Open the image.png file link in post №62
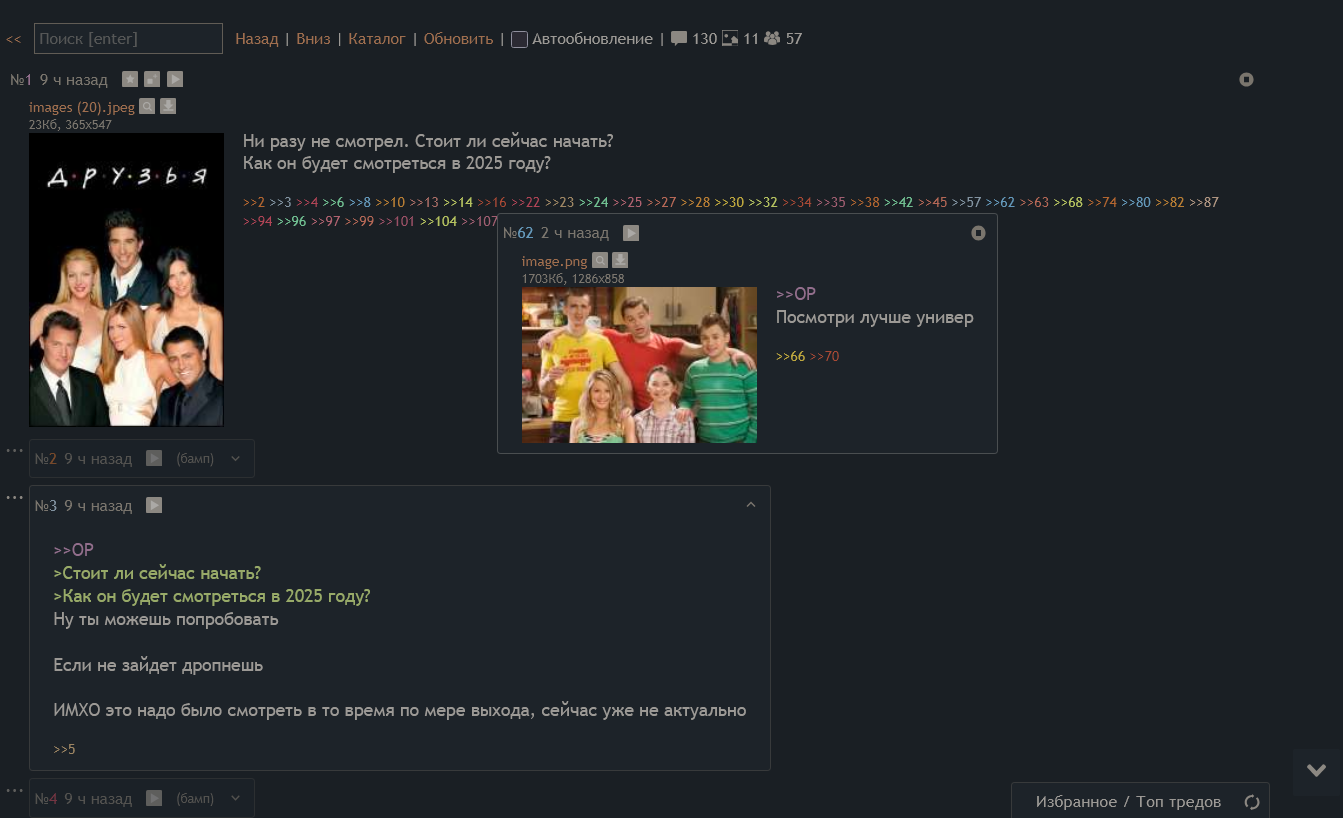1343x818 pixels. pos(555,261)
